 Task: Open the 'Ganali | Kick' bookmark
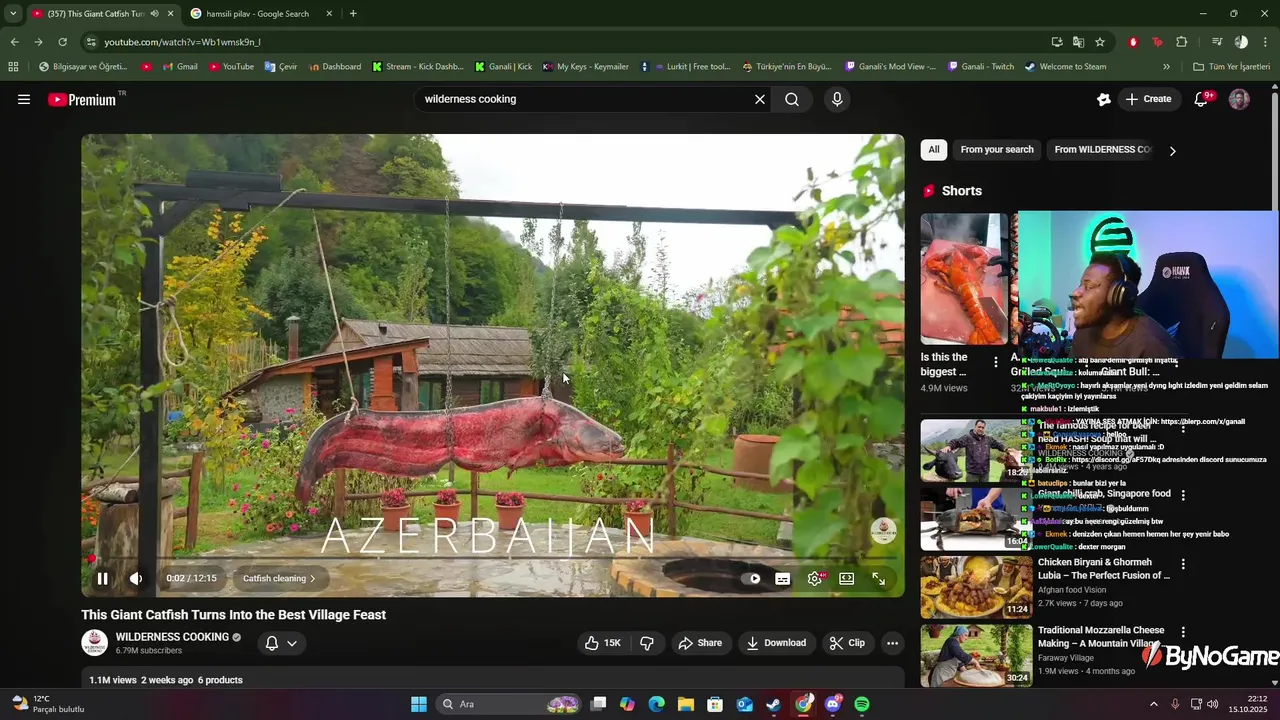pyautogui.click(x=502, y=67)
